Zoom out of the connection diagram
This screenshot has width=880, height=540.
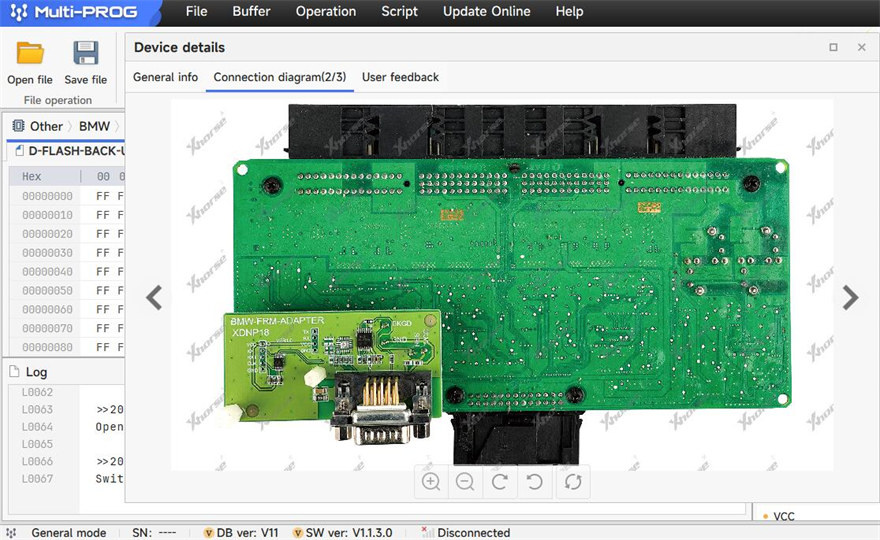(x=465, y=482)
